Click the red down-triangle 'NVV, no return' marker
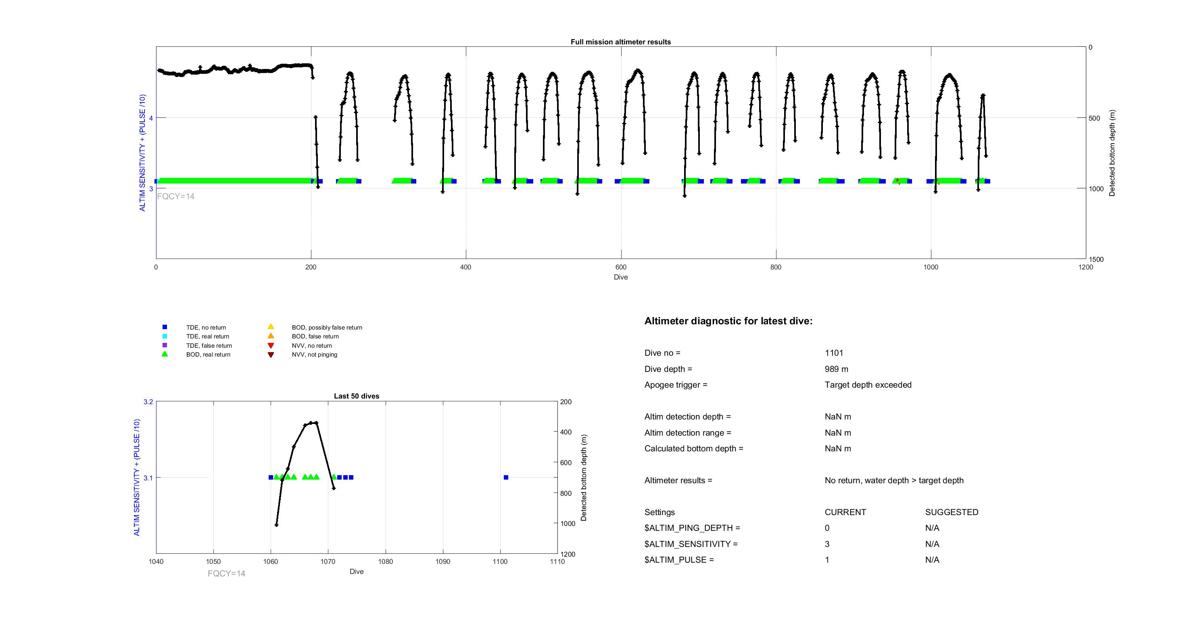Viewport: 1200px width, 622px height. click(270, 345)
